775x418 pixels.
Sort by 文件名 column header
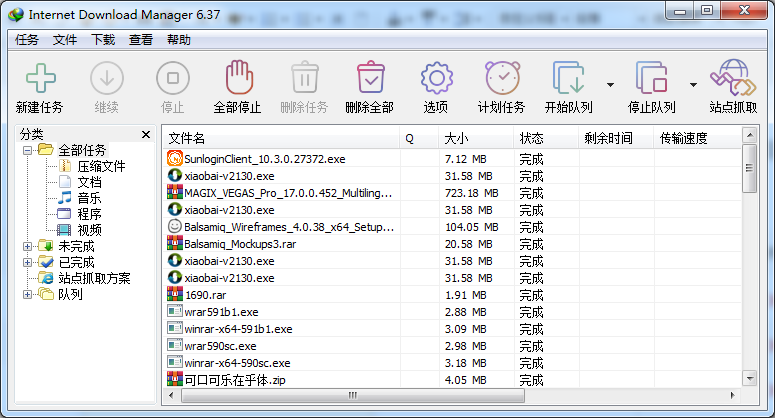(x=281, y=138)
